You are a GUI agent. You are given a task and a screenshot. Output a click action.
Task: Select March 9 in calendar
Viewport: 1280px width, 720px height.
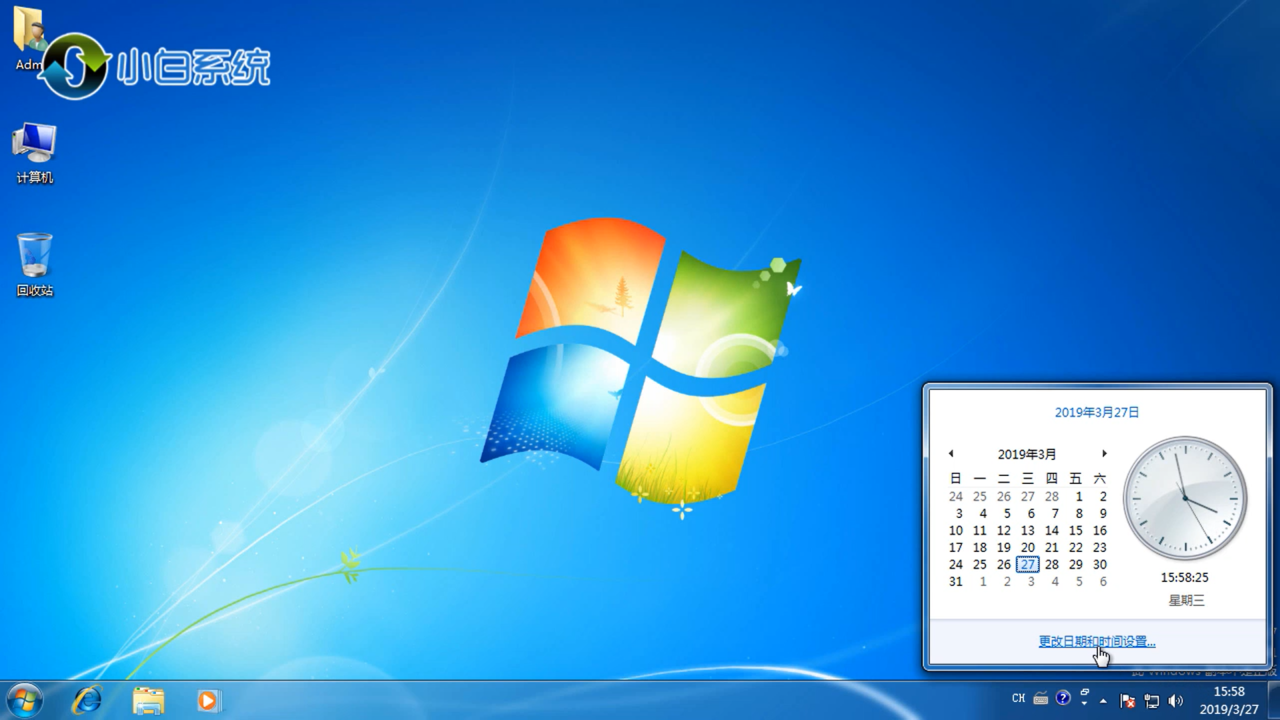pos(1102,513)
